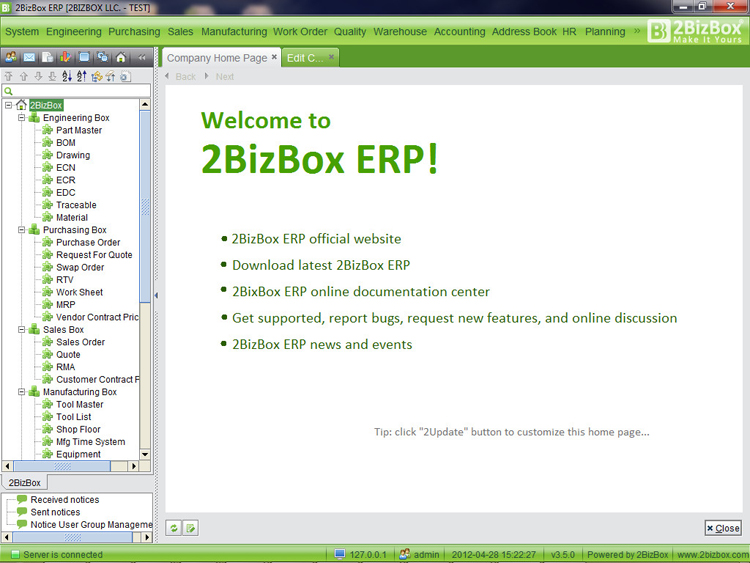Click www.2bizbox.com in status bar
The height and width of the screenshot is (563, 750).
pyautogui.click(x=713, y=554)
